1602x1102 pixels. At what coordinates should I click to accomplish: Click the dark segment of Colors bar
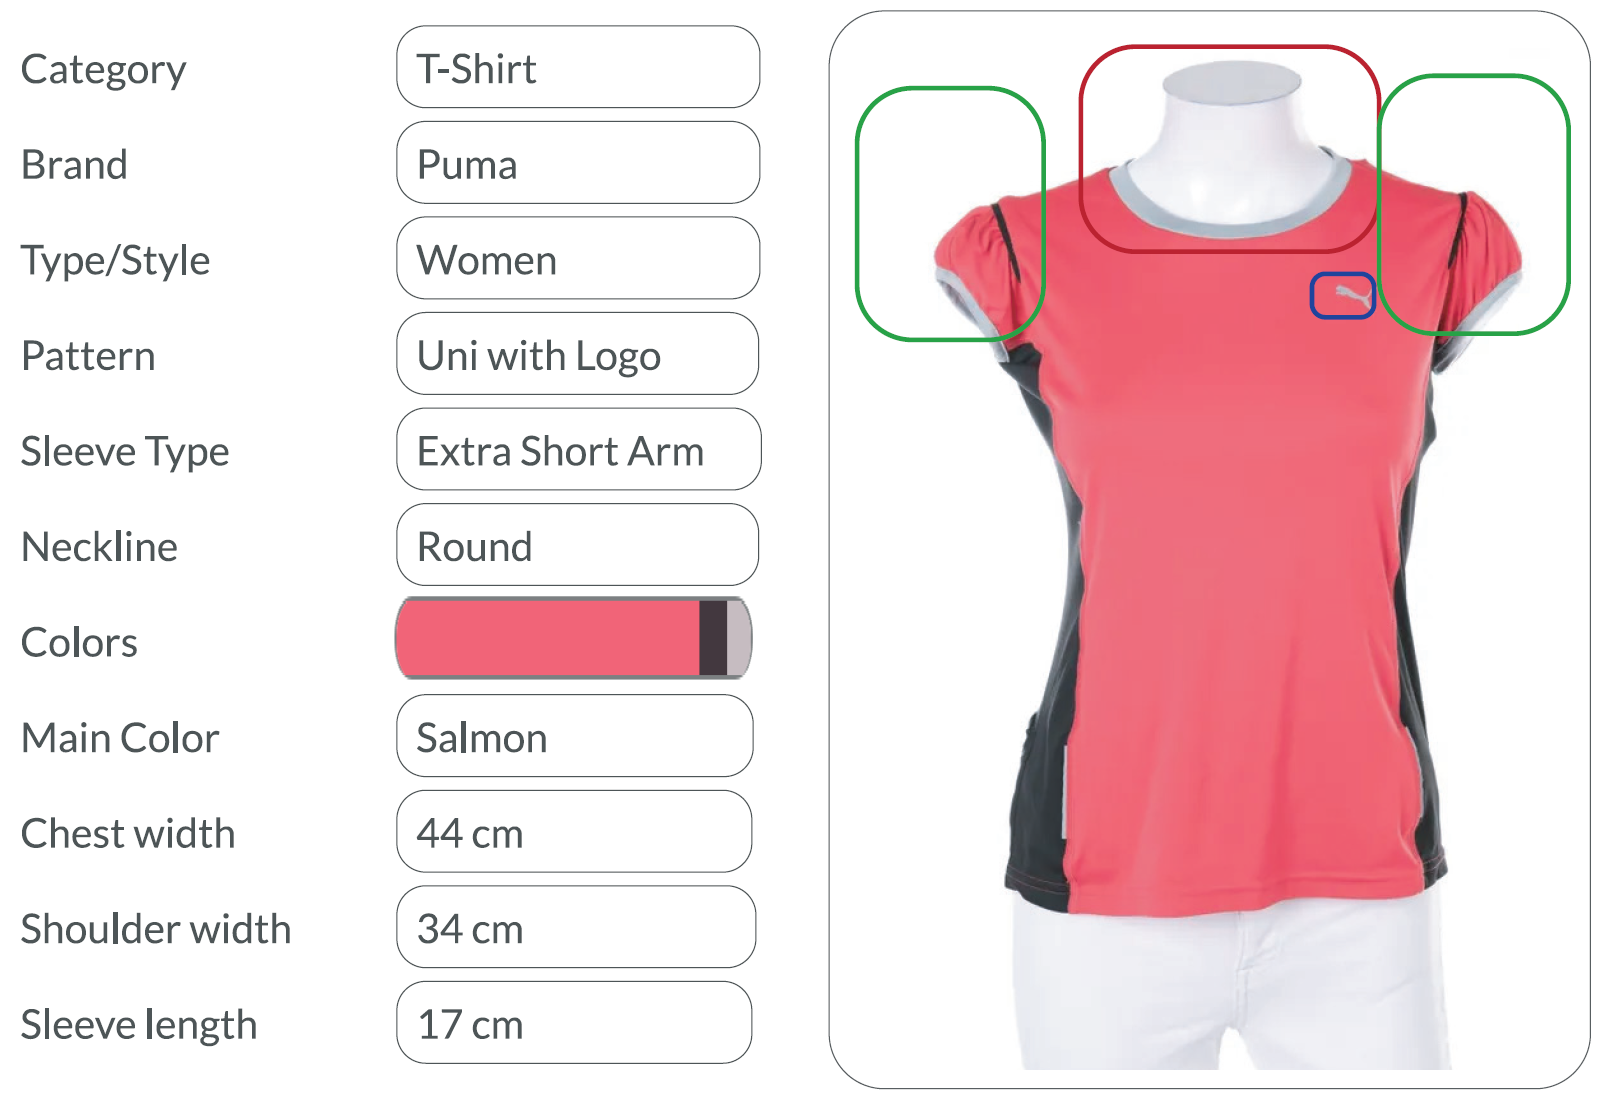pyautogui.click(x=713, y=639)
